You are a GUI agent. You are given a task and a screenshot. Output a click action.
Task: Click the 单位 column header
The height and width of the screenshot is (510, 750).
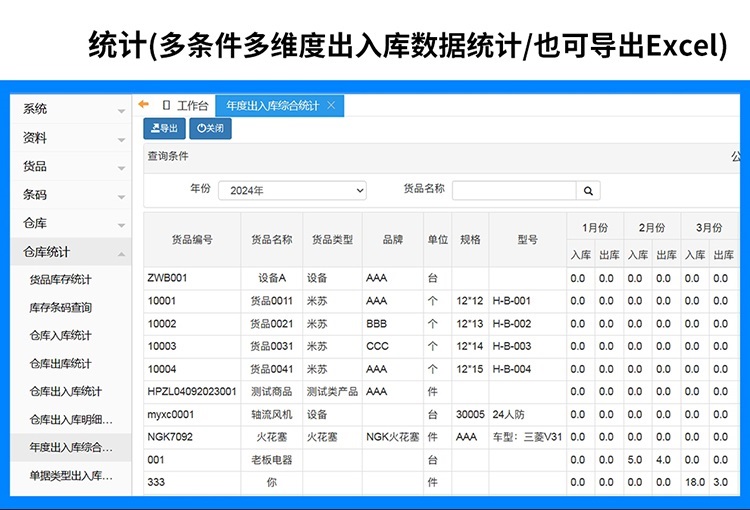438,240
